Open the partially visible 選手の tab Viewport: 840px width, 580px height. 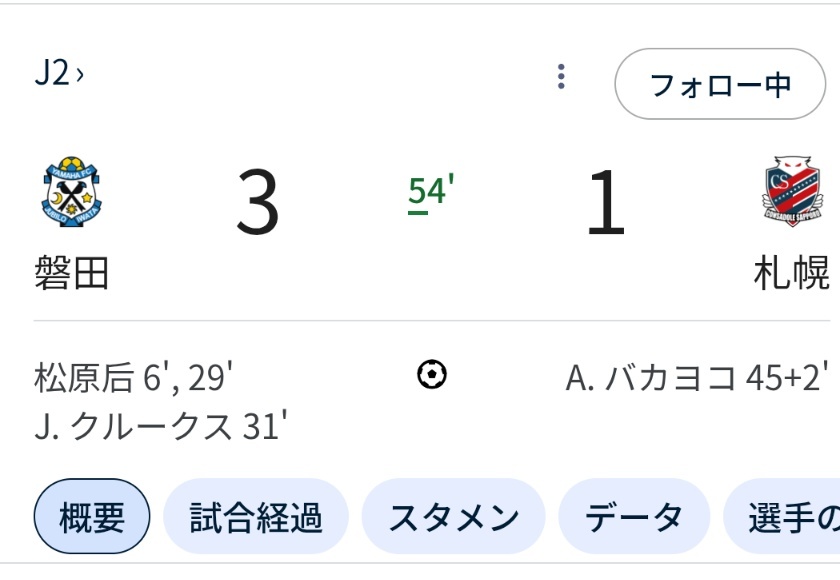pos(782,517)
